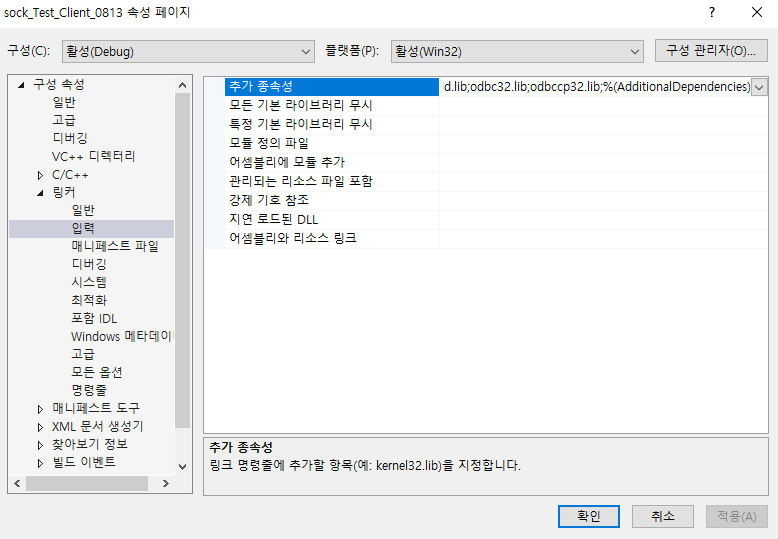Screen dimensions: 778x539
Task: Select 매니페스트 파일 under 링커
Action: (x=115, y=246)
